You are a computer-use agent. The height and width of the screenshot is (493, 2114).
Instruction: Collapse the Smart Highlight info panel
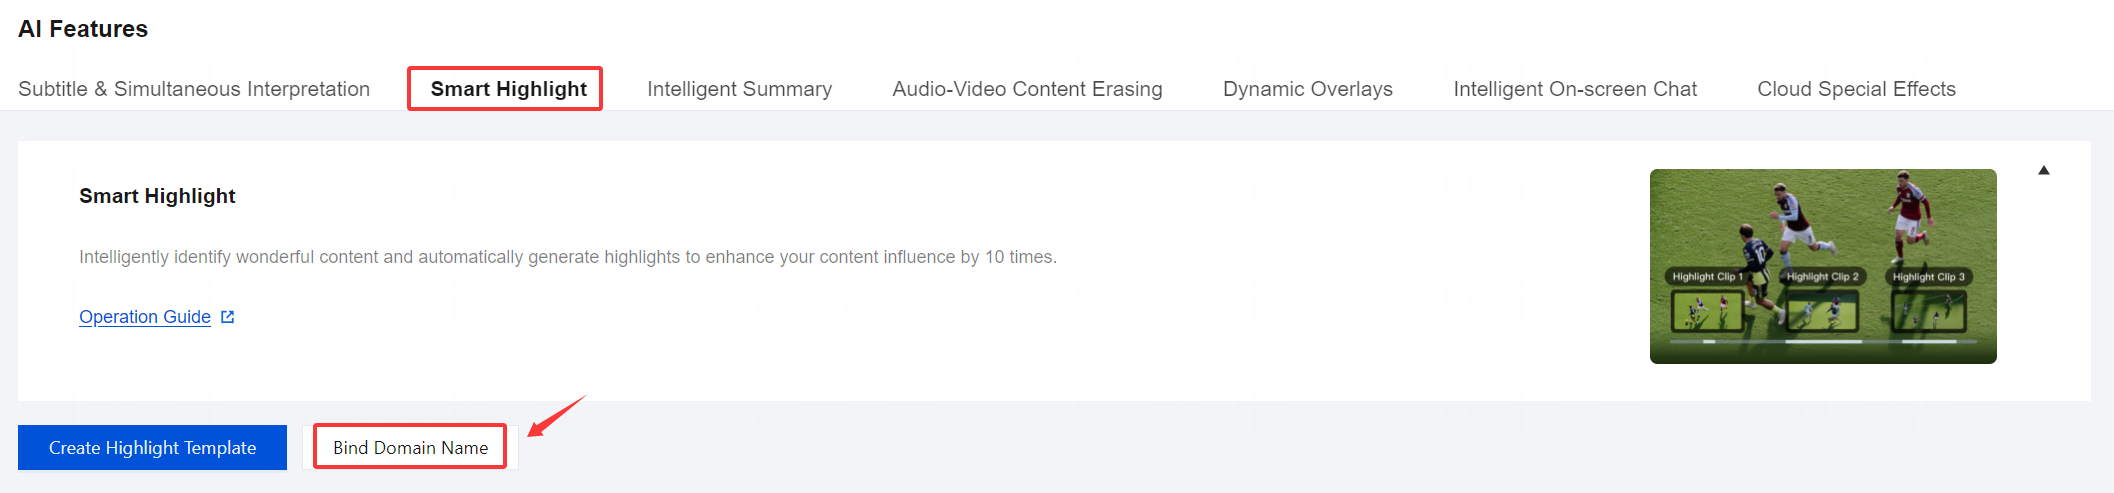click(x=2044, y=170)
